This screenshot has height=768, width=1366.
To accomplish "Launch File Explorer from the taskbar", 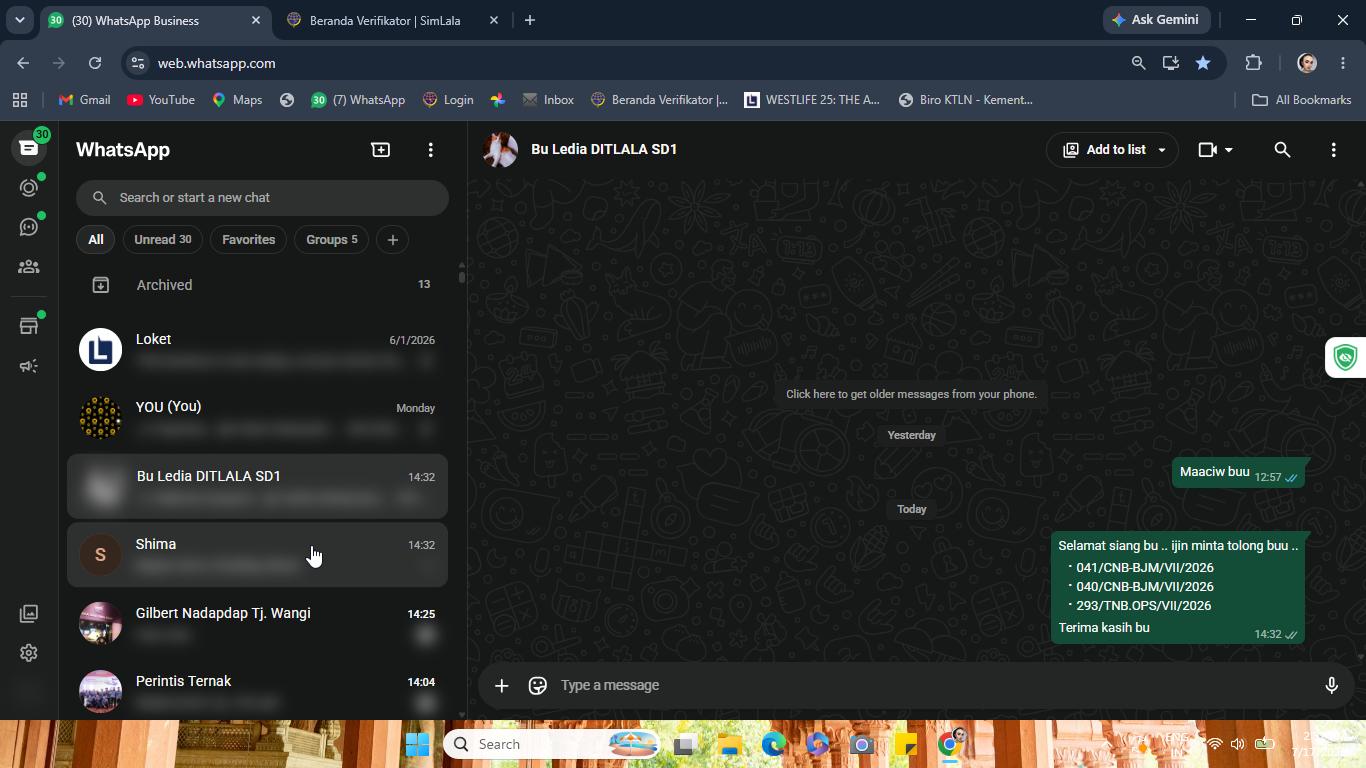I will 729,744.
